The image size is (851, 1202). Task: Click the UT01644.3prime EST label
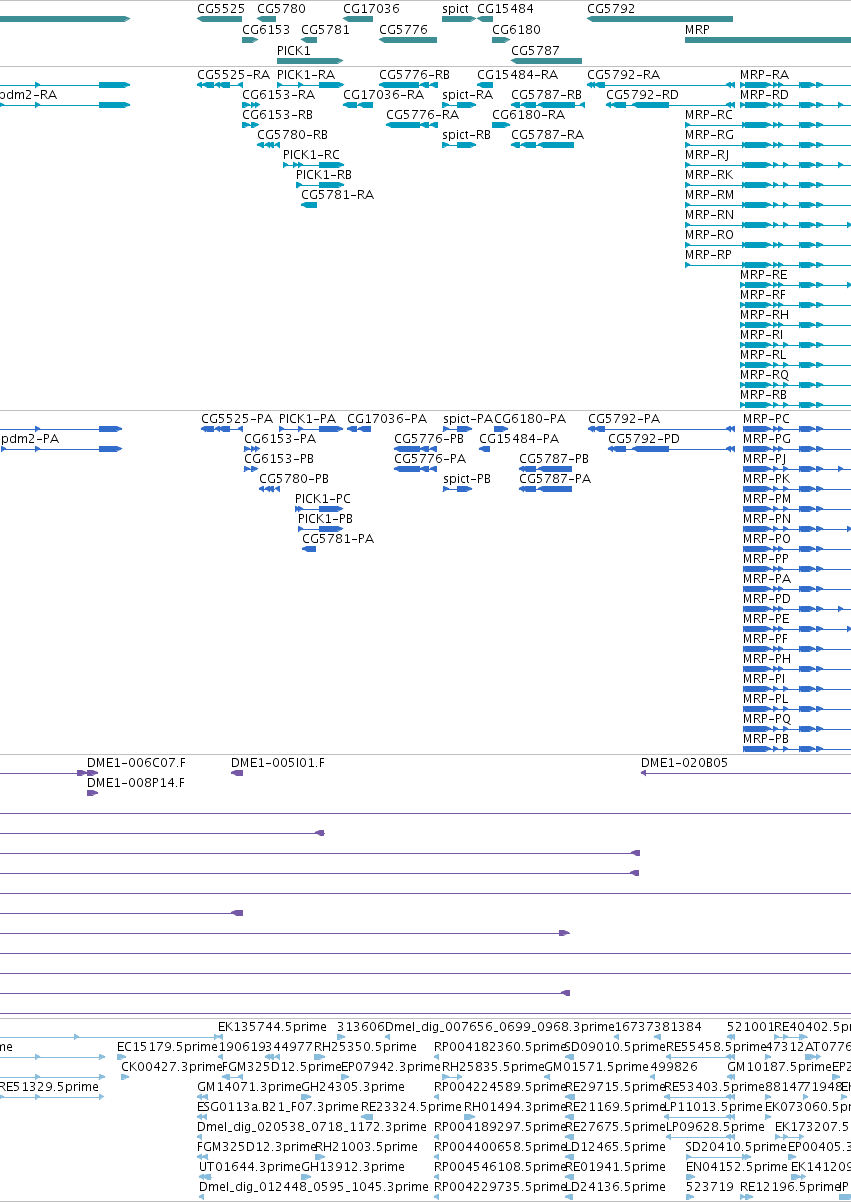point(249,1167)
